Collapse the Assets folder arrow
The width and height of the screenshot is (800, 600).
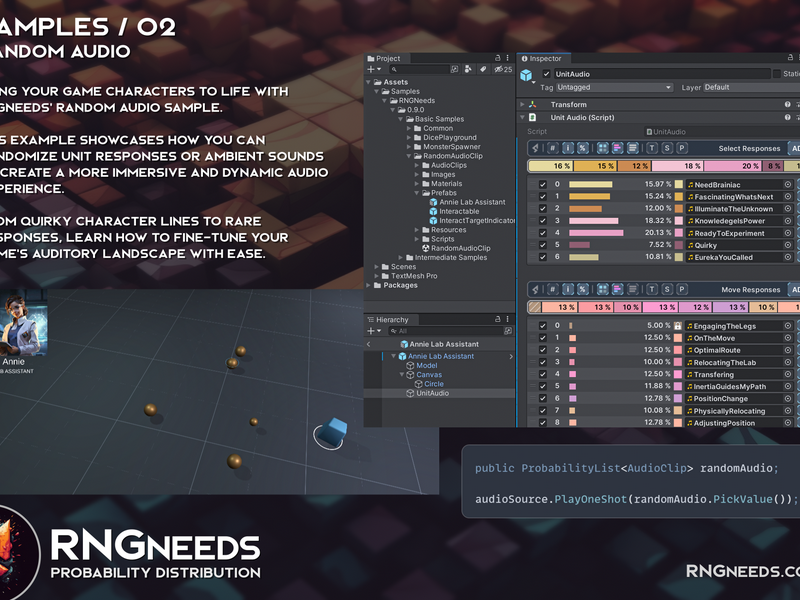[368, 82]
